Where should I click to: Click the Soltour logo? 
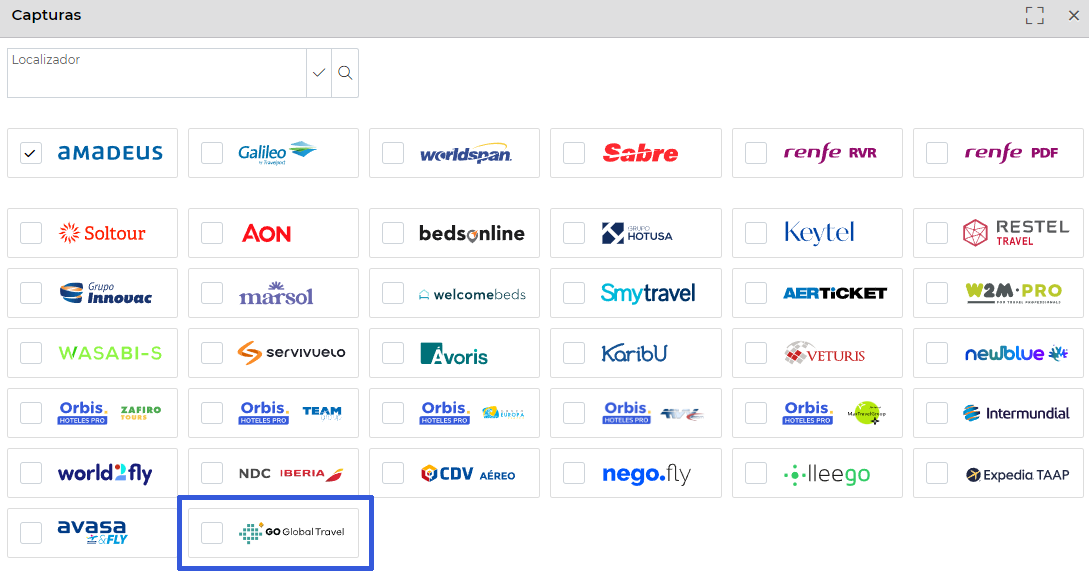102,233
